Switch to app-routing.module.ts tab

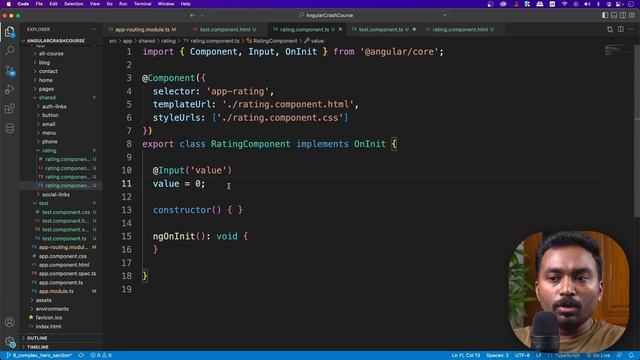coord(142,29)
